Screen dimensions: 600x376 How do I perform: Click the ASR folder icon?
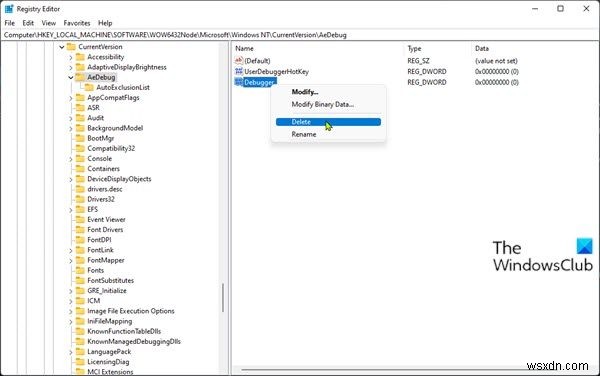[80, 107]
